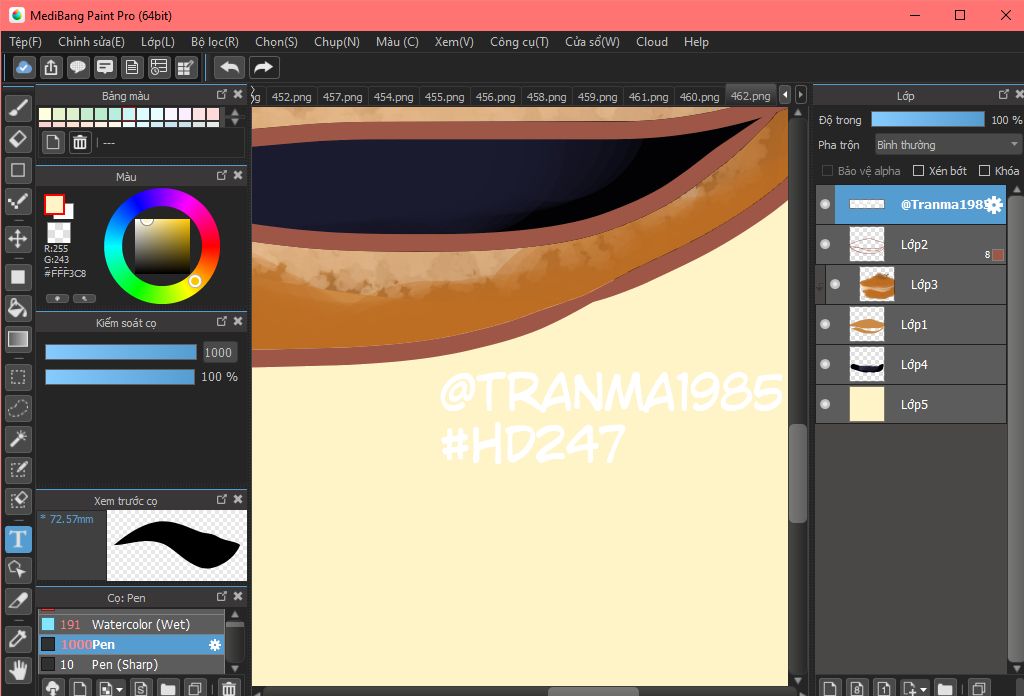Open the Pha trộn blend mode dropdown
Image resolution: width=1024 pixels, height=696 pixels.
[948, 144]
